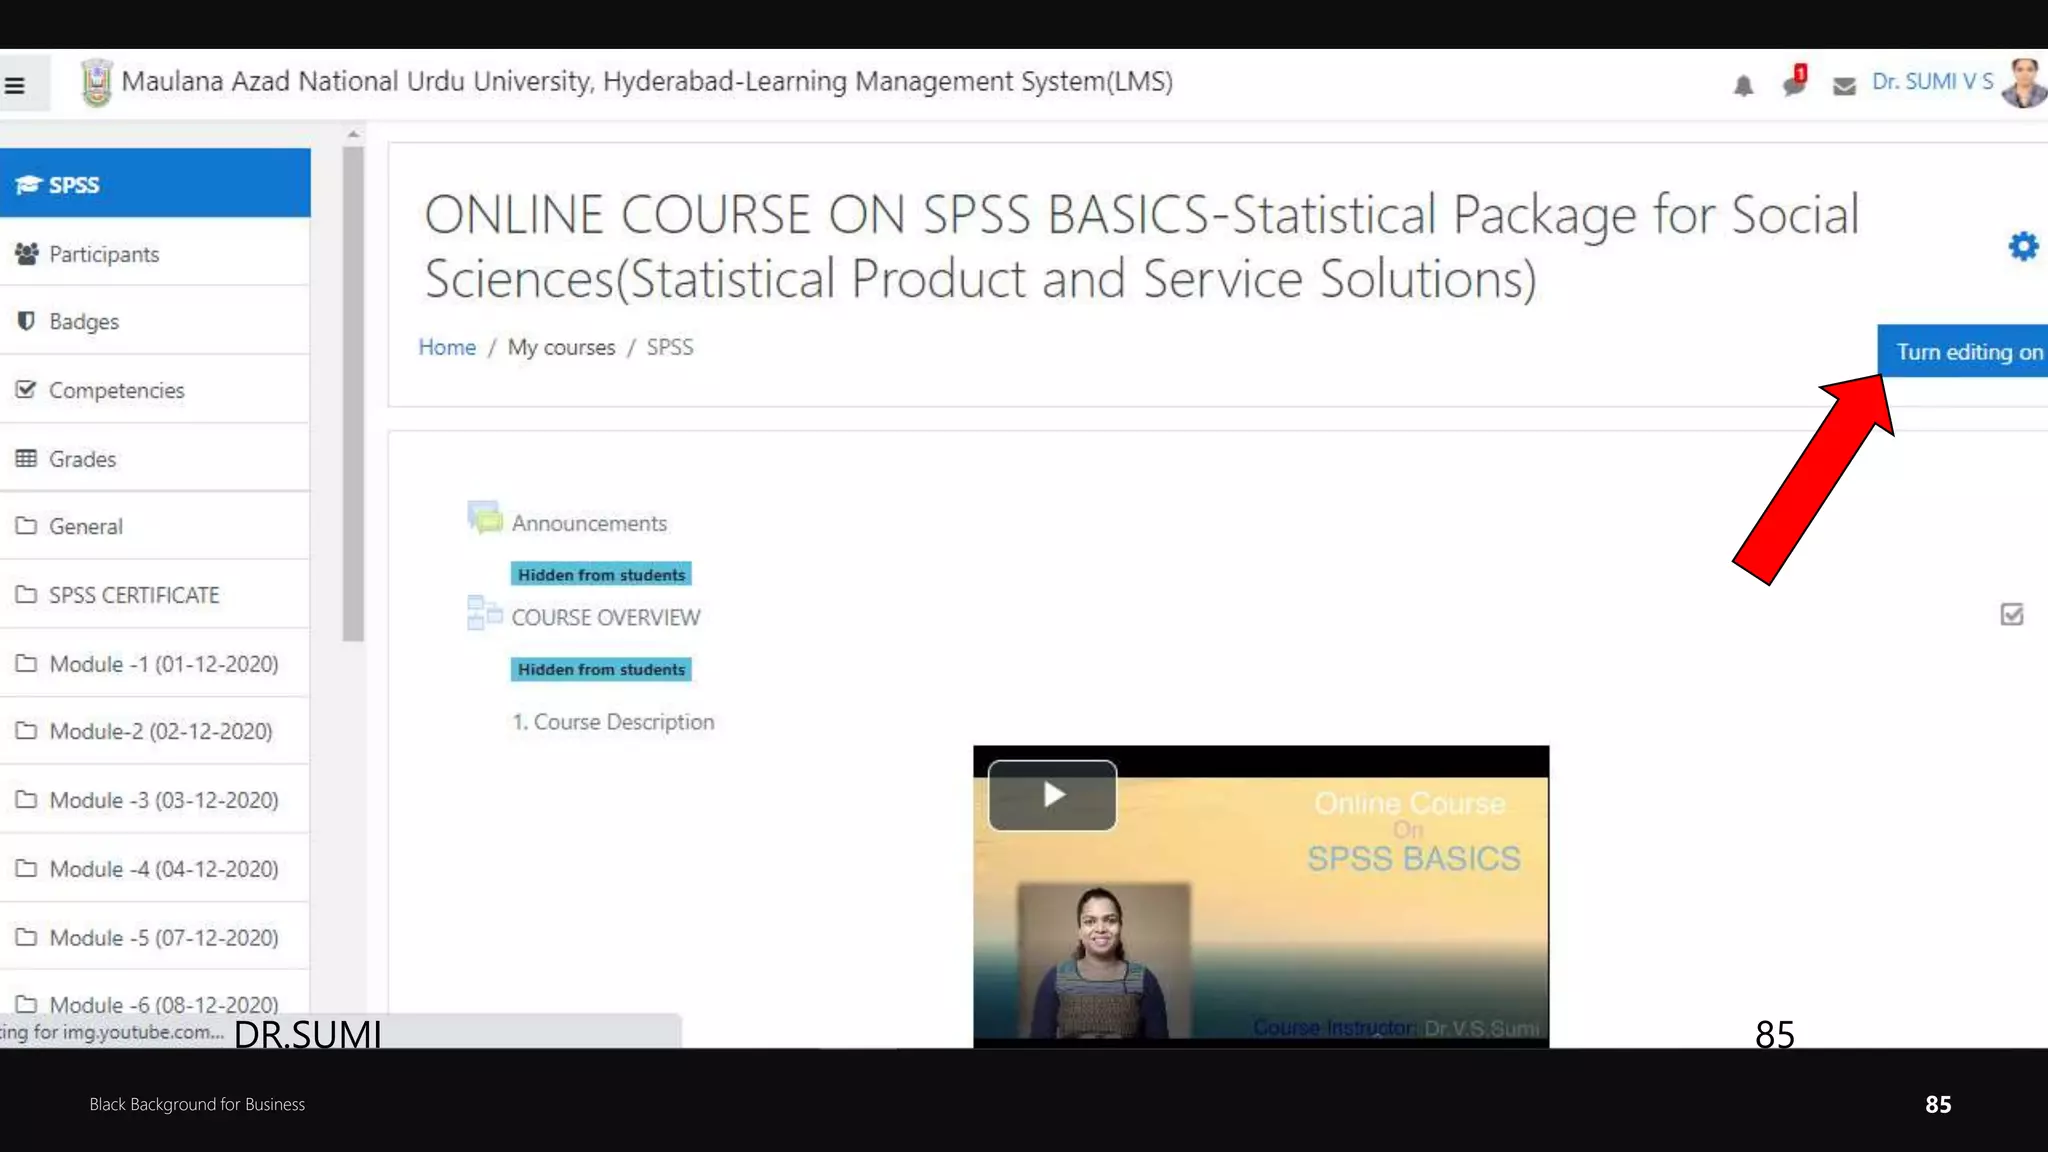This screenshot has width=2048, height=1152.
Task: Click the COURSE OVERVIEW activity icon
Action: [484, 613]
